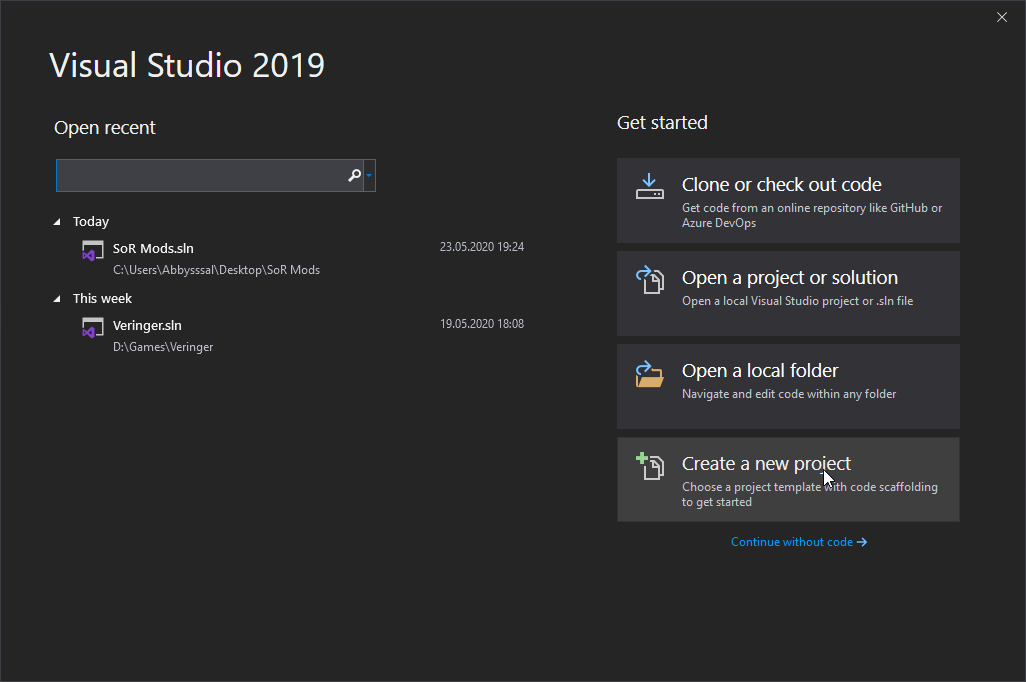This screenshot has height=682, width=1026.
Task: Click the magnifier search icon in recent box
Action: coord(354,176)
